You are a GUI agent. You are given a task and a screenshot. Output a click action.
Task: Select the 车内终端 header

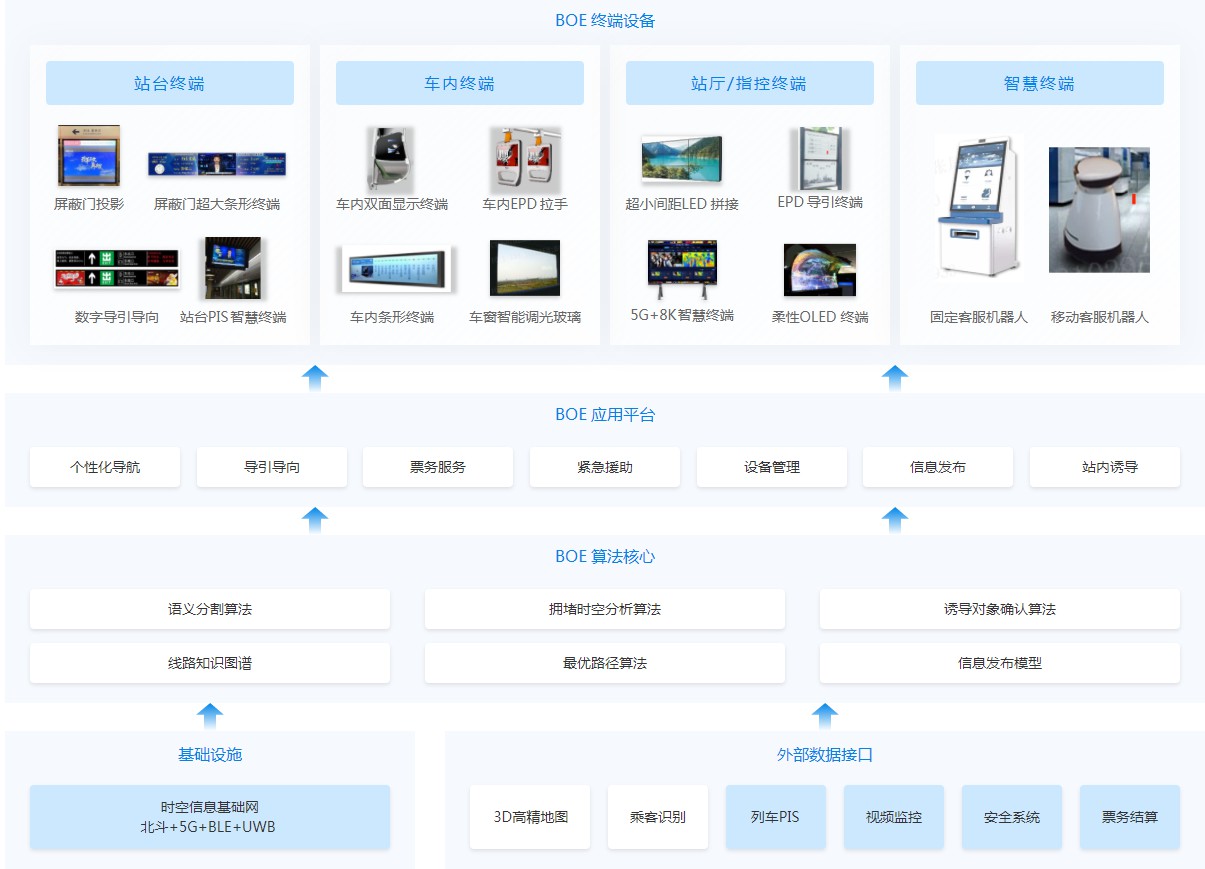point(459,83)
